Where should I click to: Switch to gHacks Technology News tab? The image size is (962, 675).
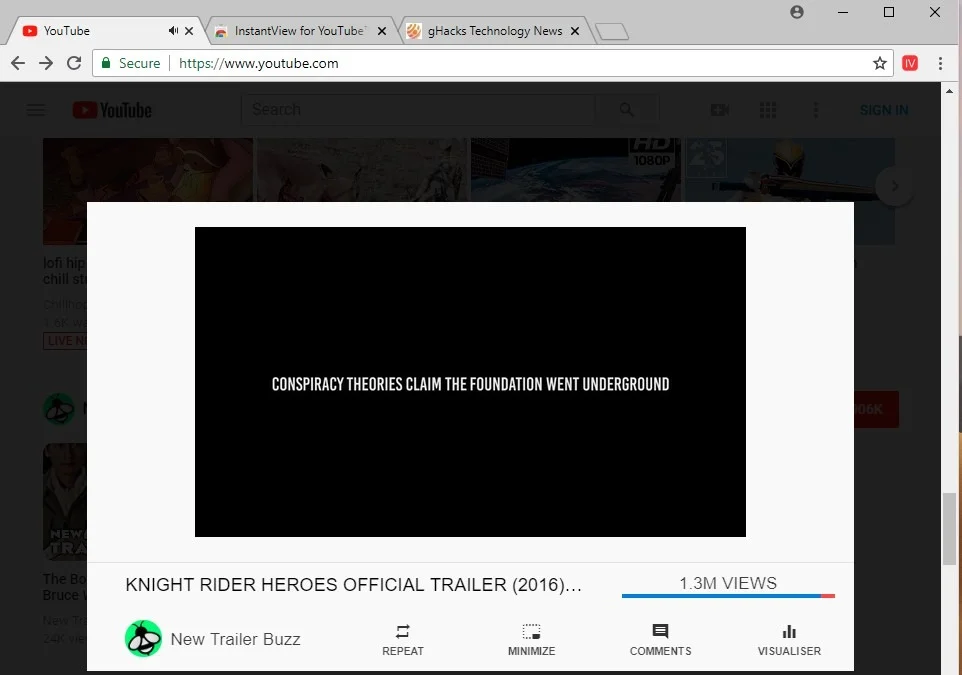(494, 31)
